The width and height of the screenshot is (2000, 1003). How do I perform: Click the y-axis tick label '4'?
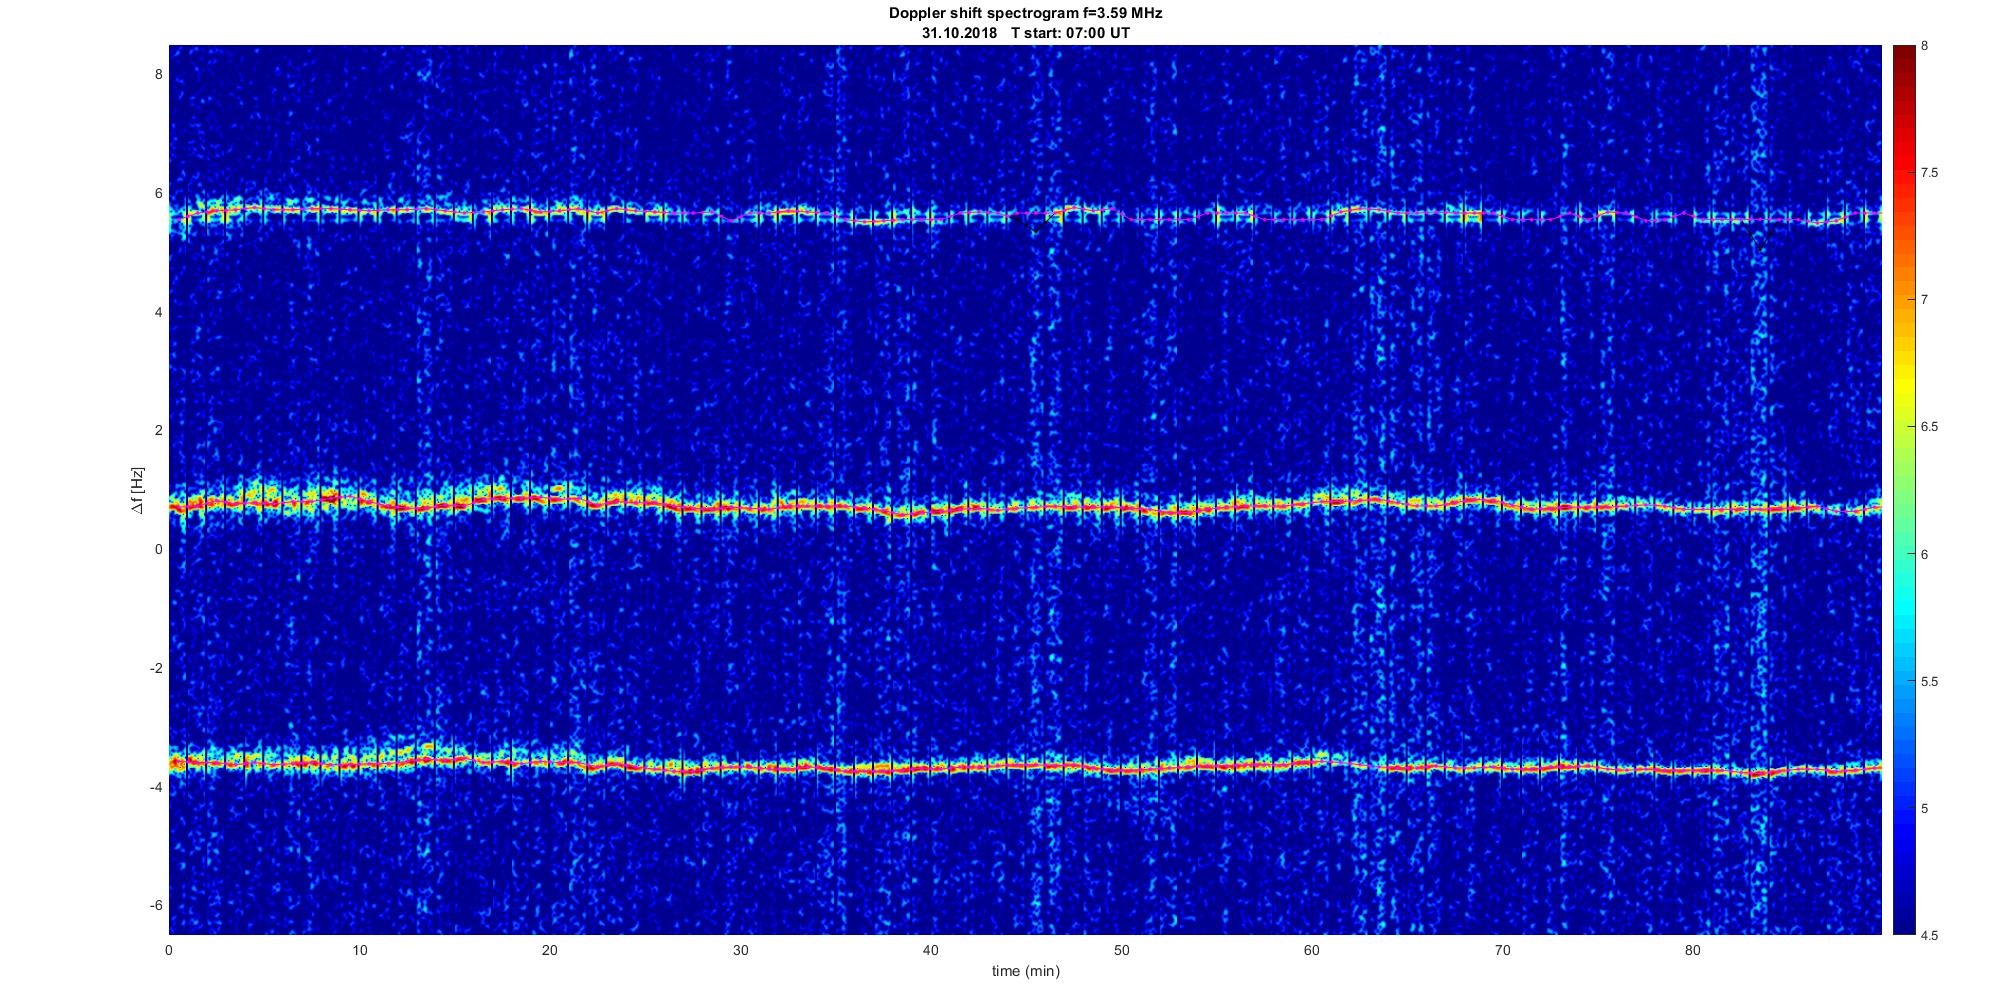point(158,312)
